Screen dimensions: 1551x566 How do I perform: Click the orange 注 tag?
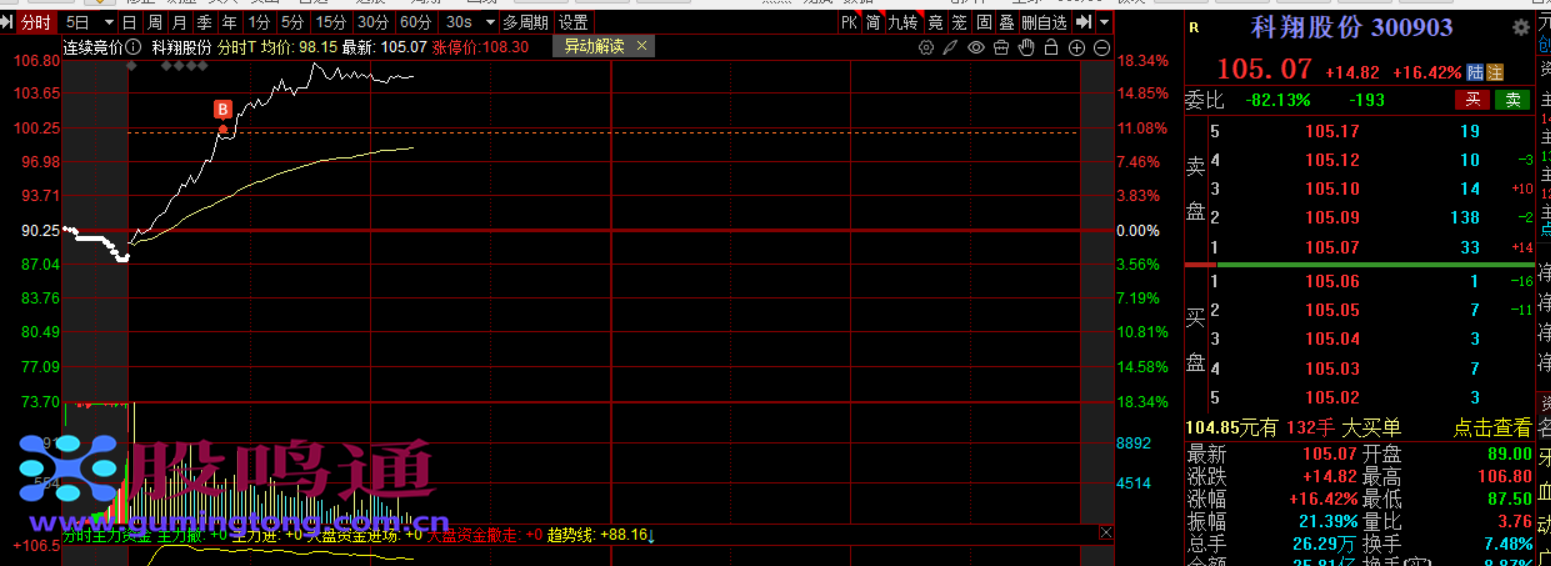pos(1495,72)
